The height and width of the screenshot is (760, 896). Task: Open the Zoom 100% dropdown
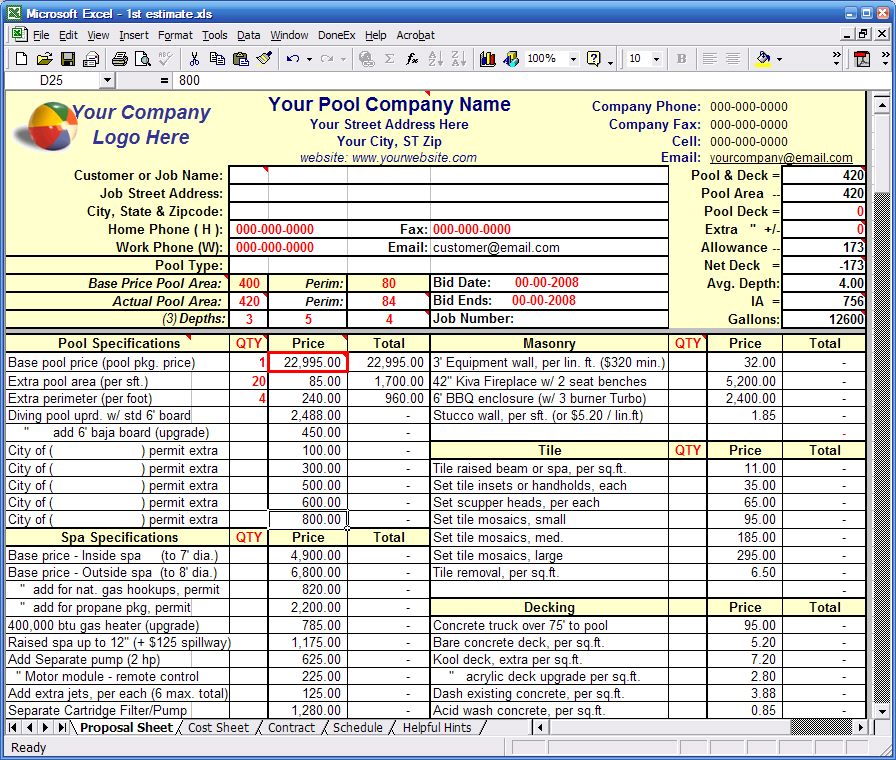[x=573, y=58]
